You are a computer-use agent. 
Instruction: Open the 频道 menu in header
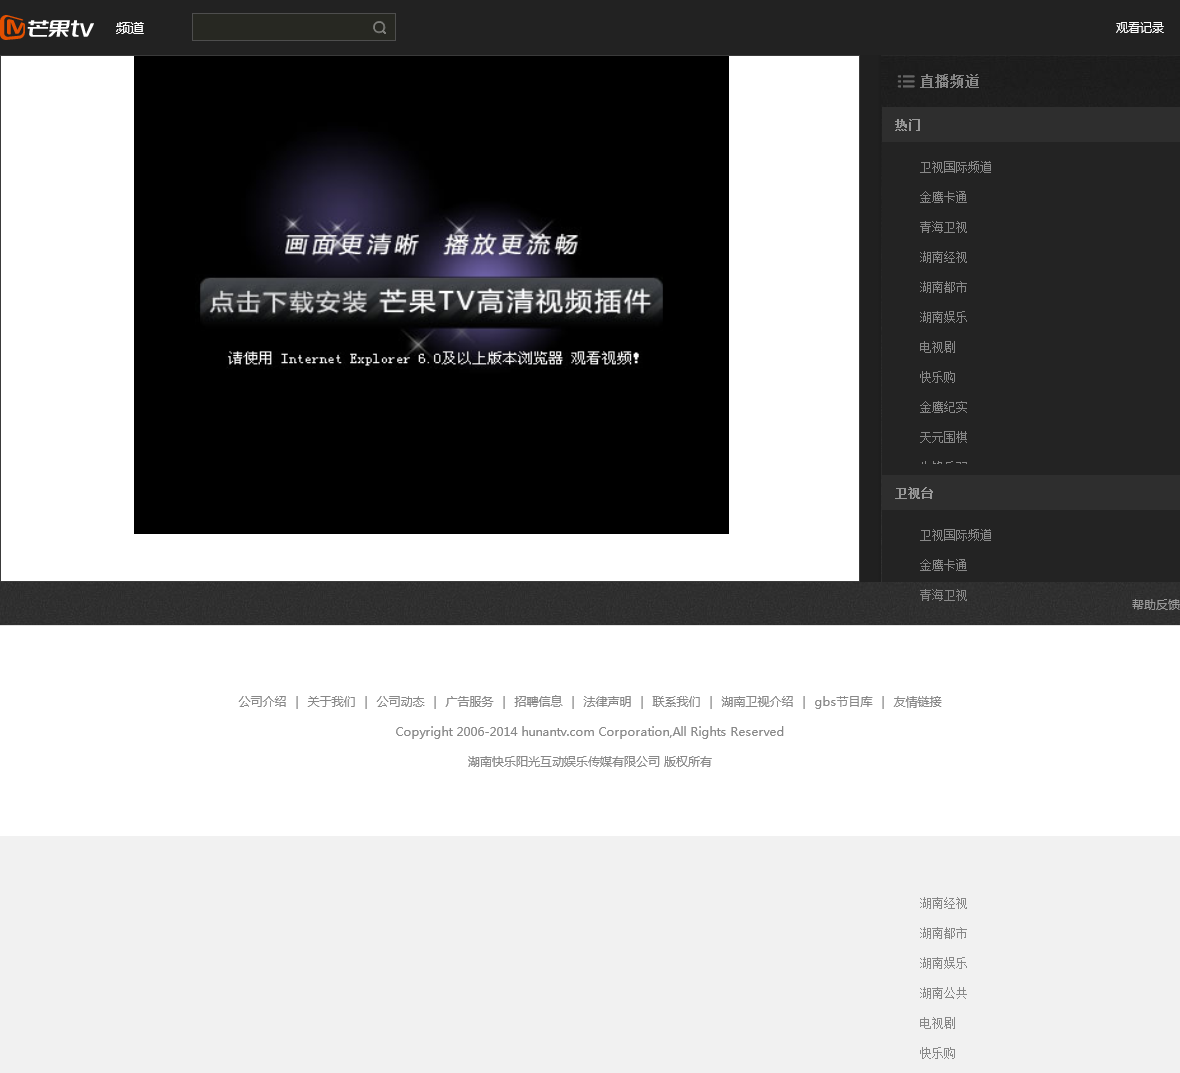tap(130, 28)
